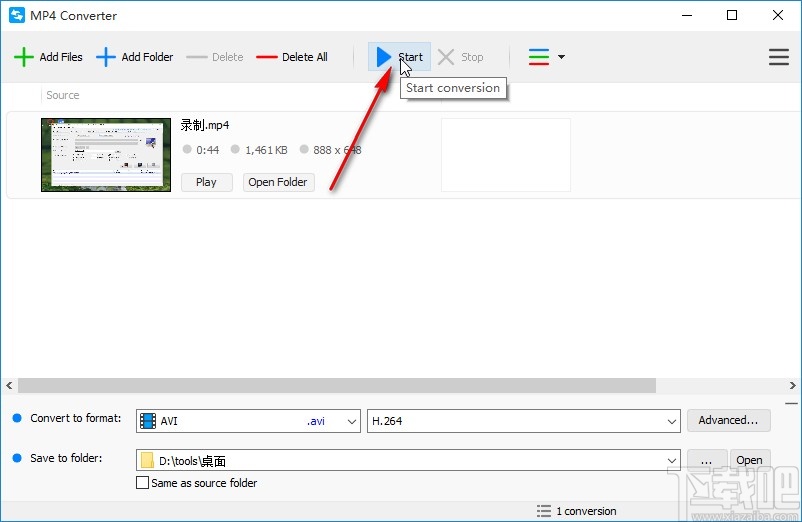Open Advanced conversion settings
The image size is (802, 522).
pyautogui.click(x=728, y=420)
